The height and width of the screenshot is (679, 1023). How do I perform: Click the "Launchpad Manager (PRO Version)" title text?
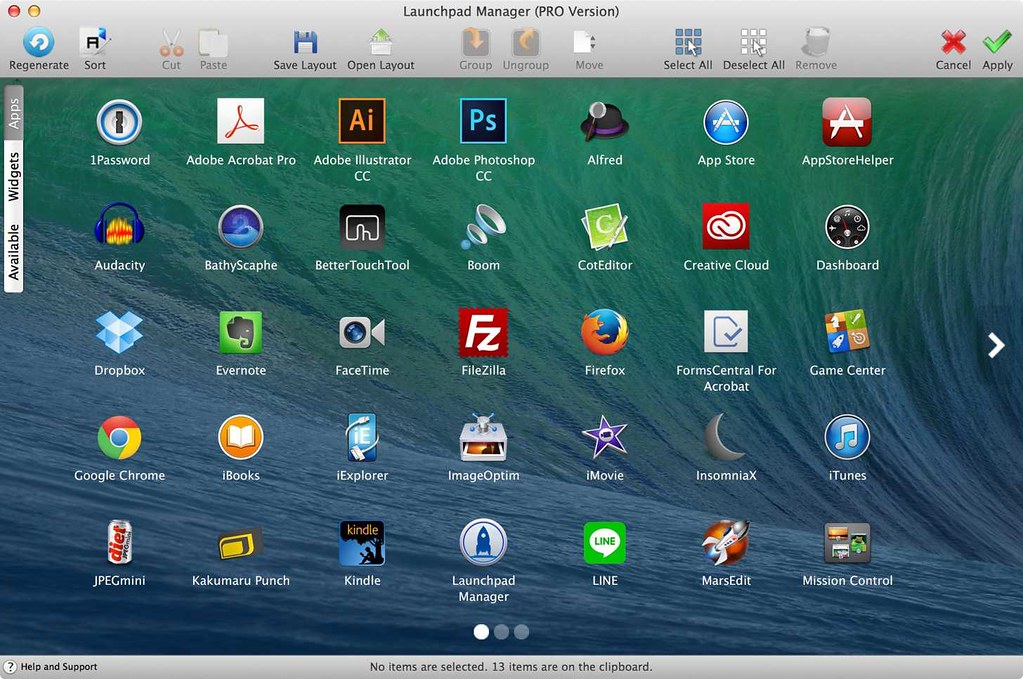coord(511,11)
